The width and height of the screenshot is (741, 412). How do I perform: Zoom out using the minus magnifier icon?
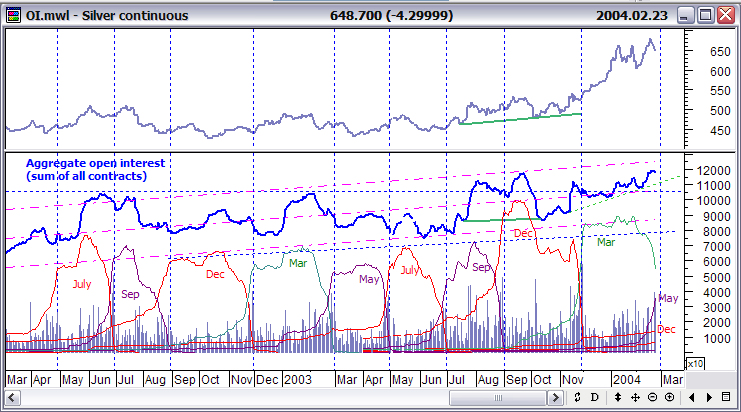[652, 398]
